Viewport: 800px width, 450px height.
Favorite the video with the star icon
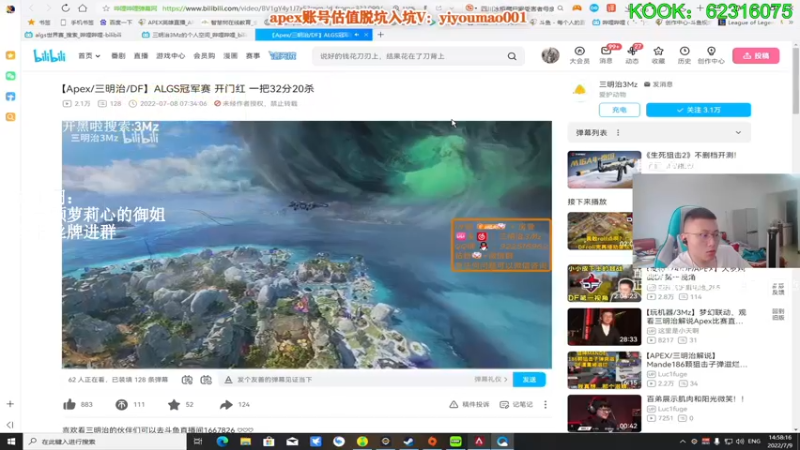[x=174, y=404]
